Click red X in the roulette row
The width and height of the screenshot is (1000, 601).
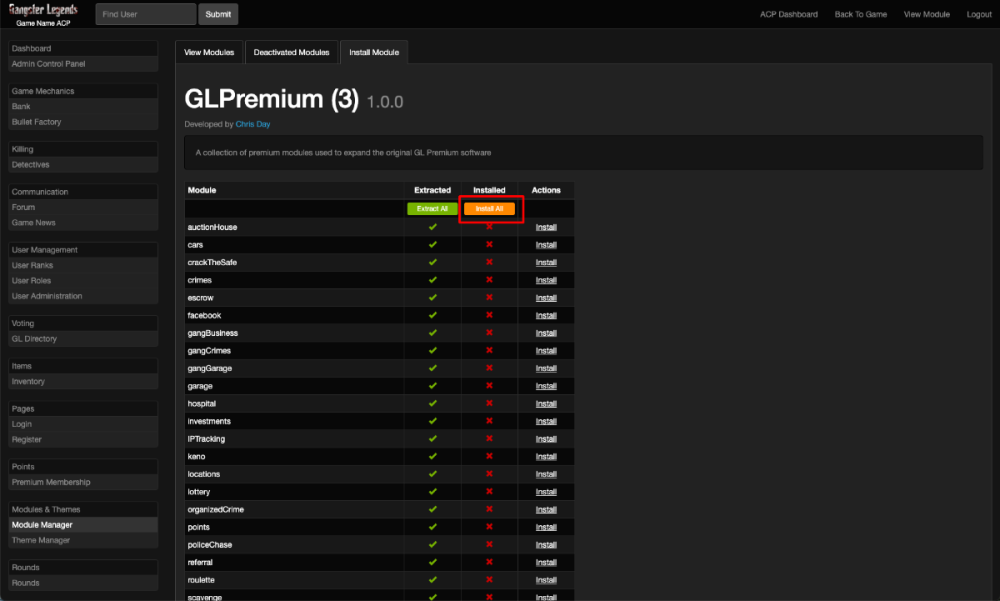489,580
